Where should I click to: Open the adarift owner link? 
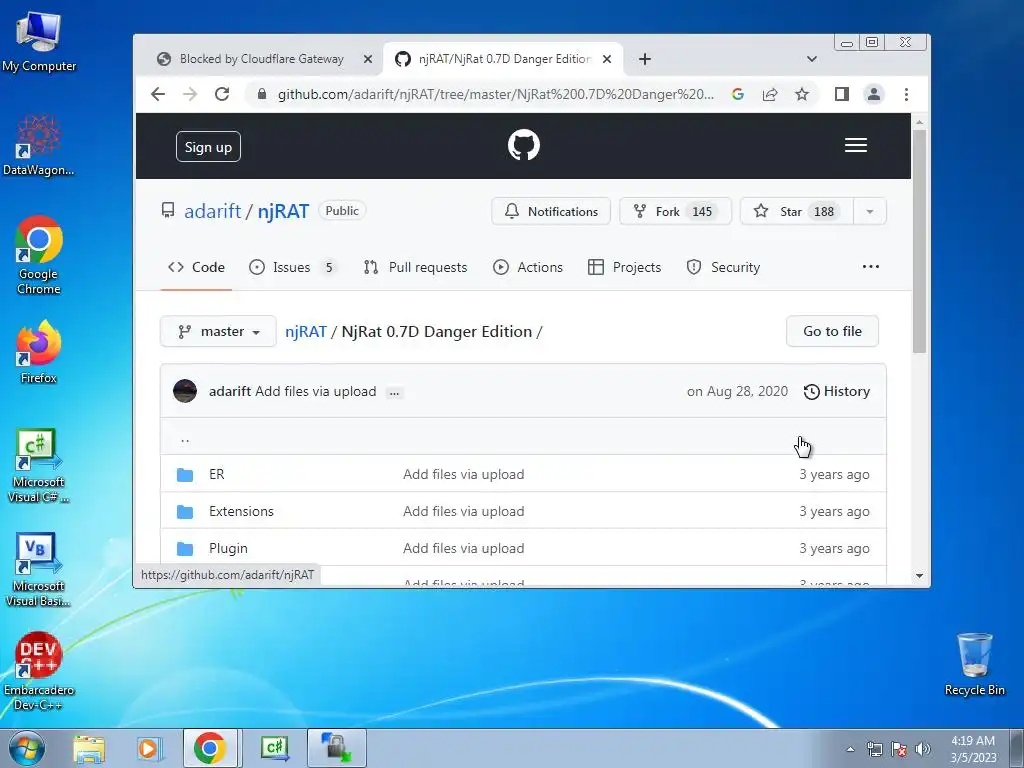tap(212, 212)
